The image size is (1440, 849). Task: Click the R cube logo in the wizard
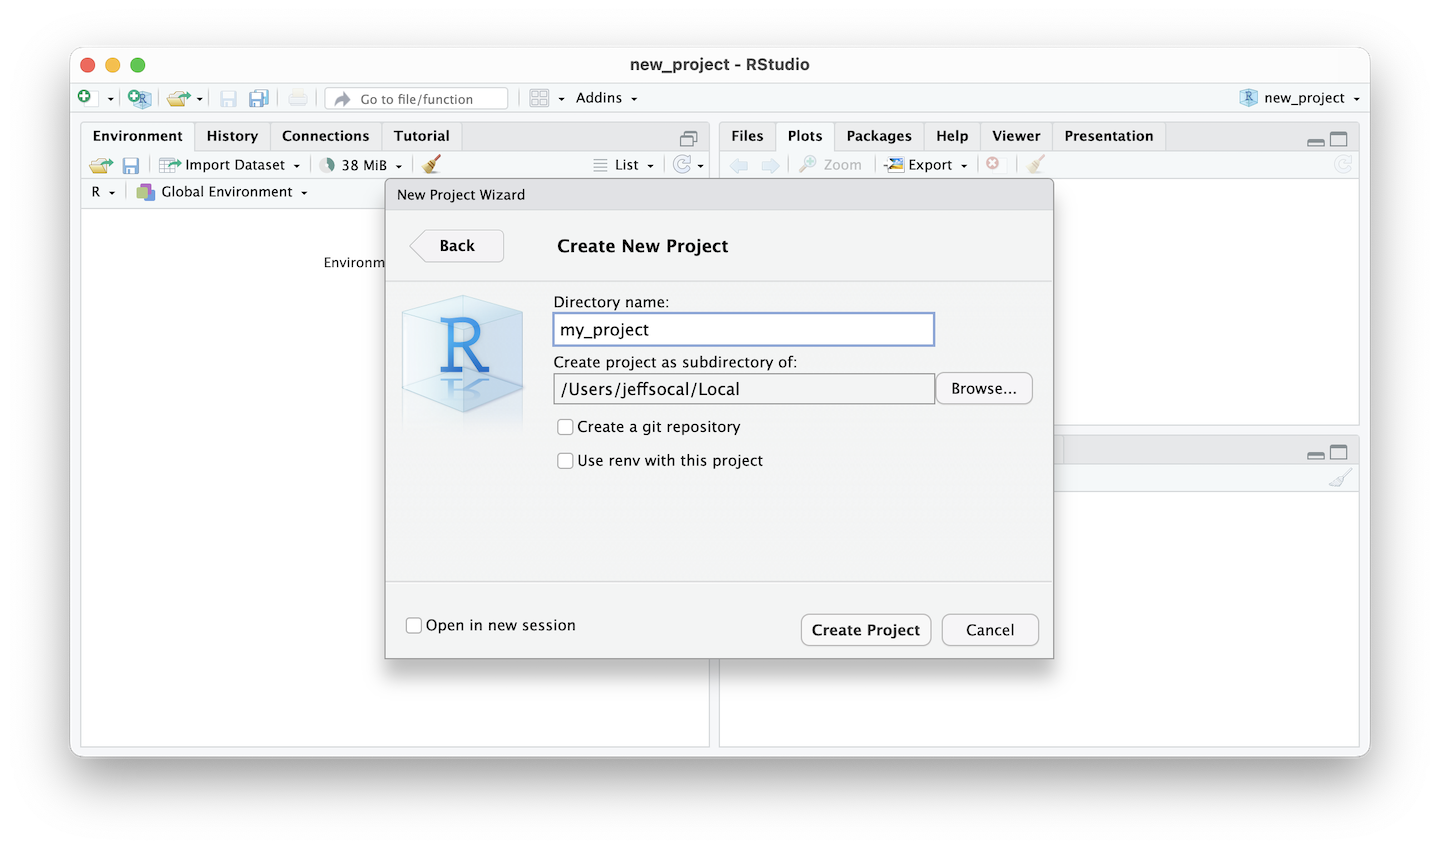tap(463, 356)
